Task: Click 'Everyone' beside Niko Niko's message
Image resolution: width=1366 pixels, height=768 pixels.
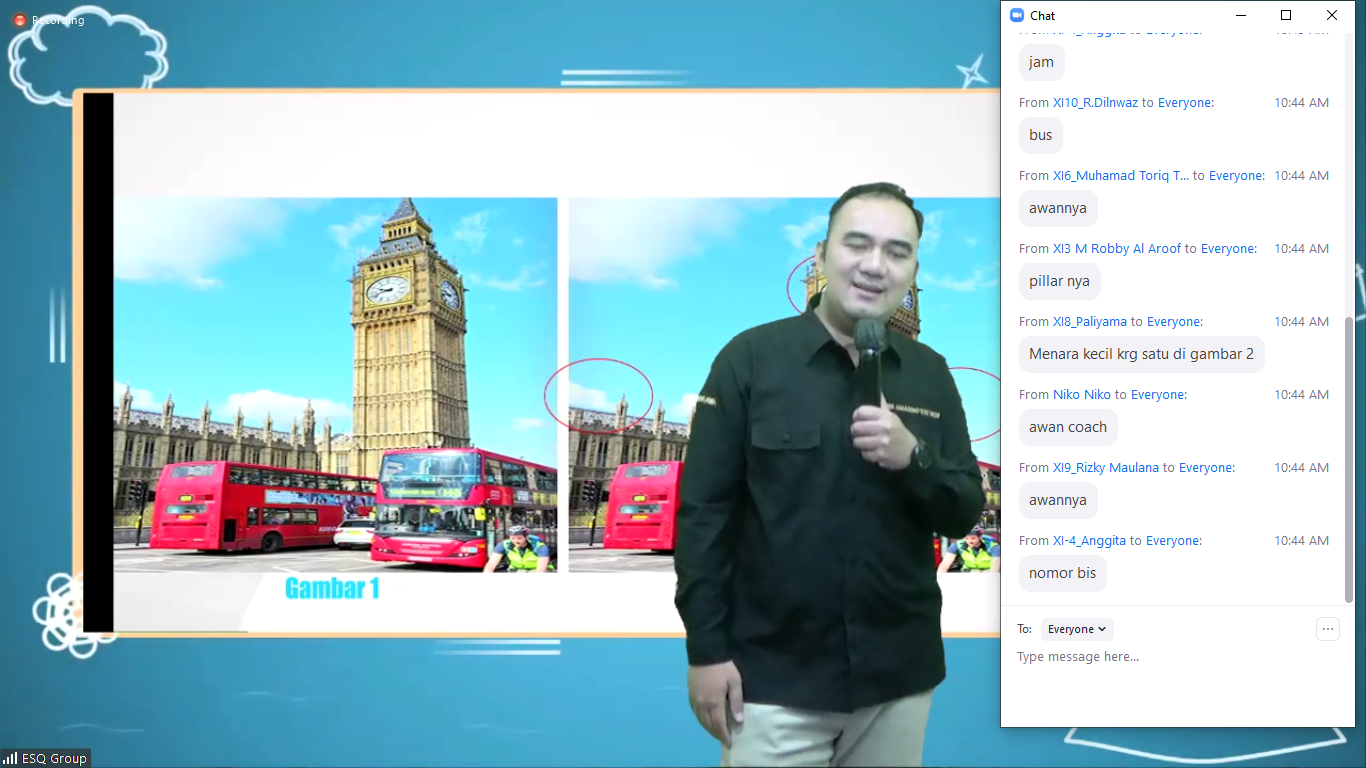Action: point(1158,395)
